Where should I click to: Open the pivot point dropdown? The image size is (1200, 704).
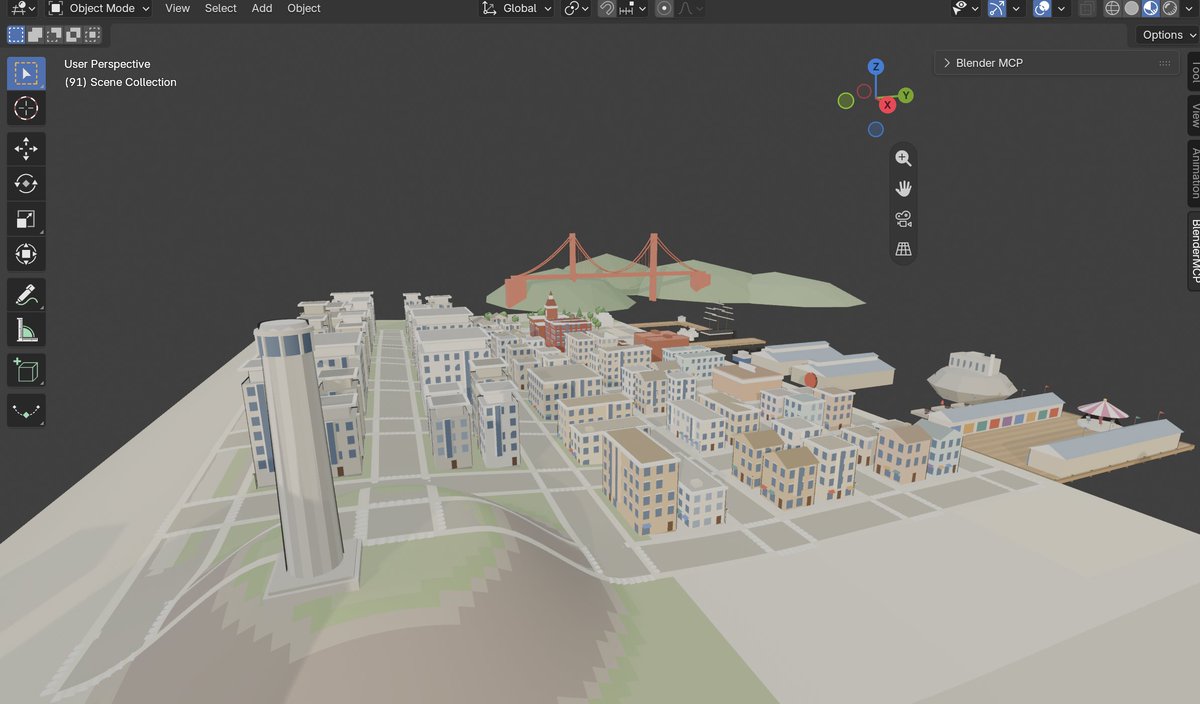(577, 8)
